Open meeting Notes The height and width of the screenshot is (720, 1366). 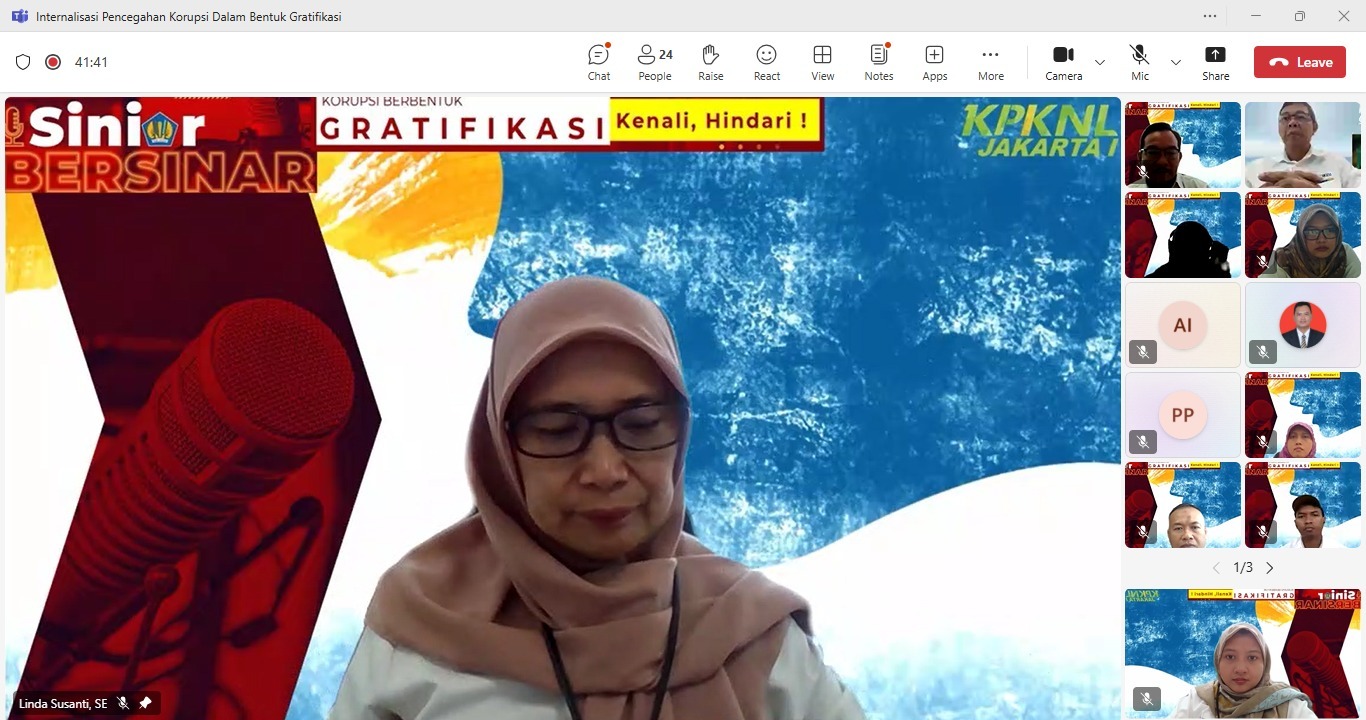click(879, 62)
